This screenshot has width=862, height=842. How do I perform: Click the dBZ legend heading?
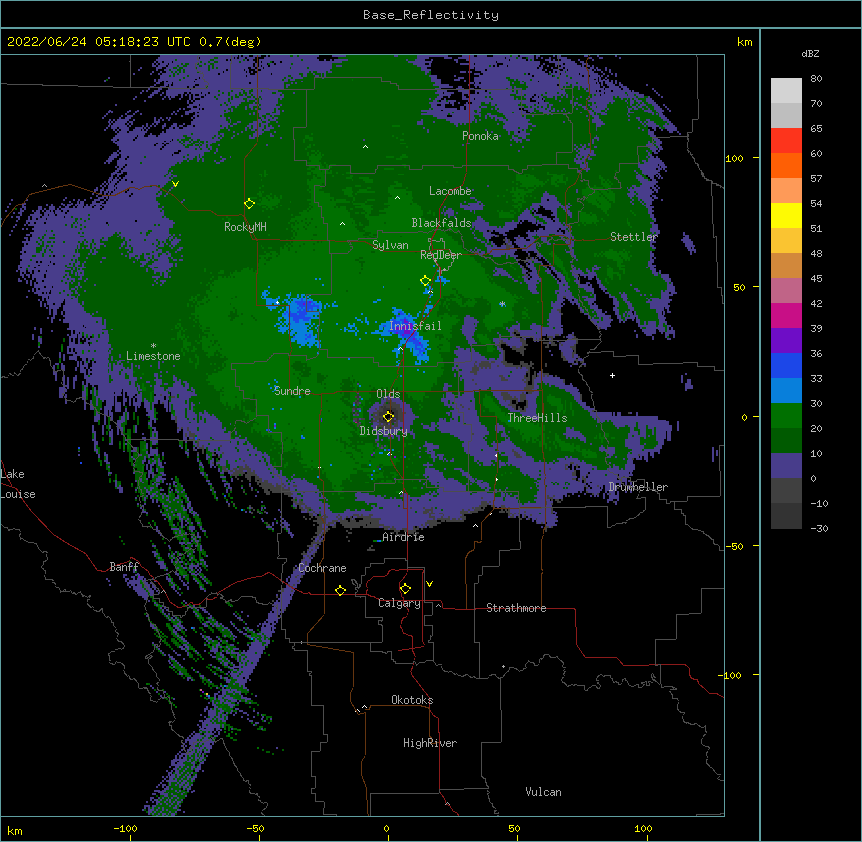click(x=810, y=54)
